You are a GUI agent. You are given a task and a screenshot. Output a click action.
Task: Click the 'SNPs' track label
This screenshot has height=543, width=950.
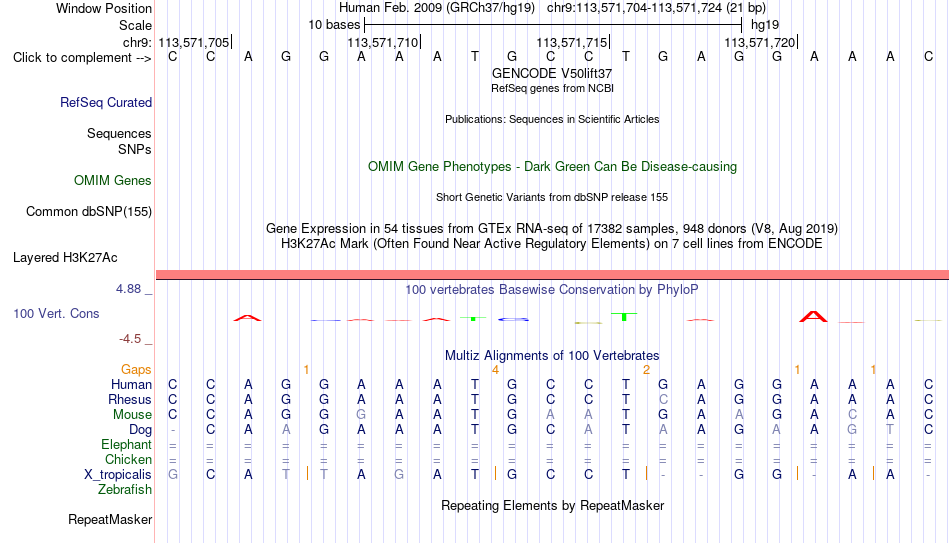[135, 149]
